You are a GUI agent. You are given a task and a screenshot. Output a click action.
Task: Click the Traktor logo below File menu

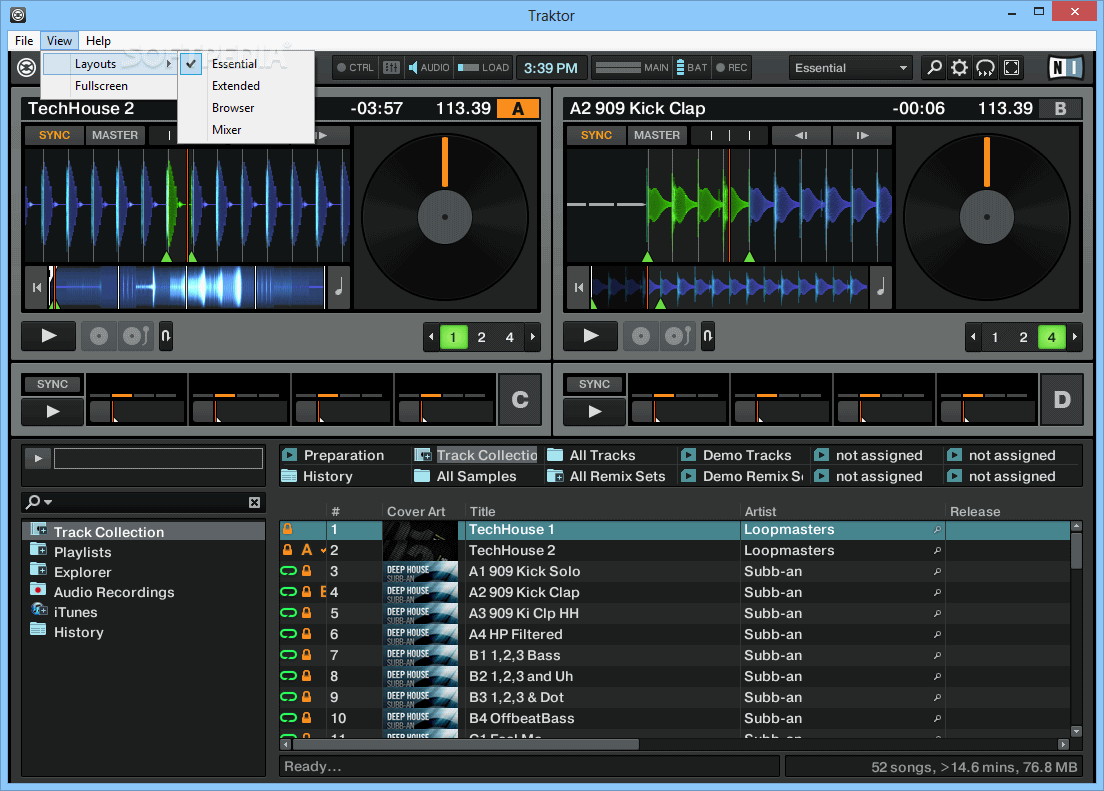pyautogui.click(x=26, y=68)
